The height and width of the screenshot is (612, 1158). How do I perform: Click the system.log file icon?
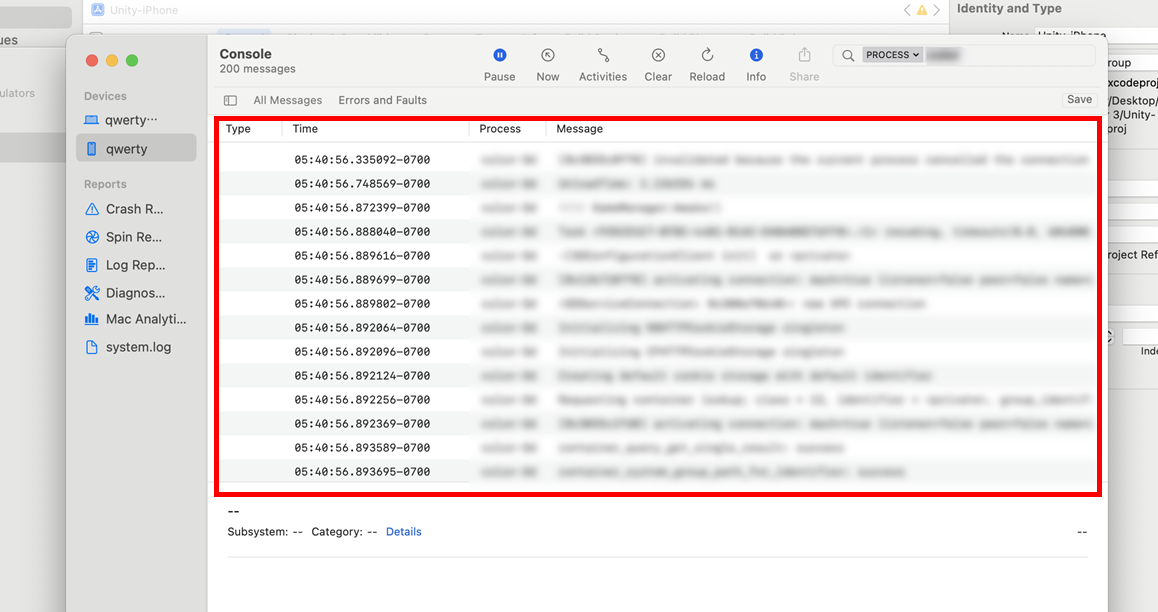pyautogui.click(x=92, y=347)
